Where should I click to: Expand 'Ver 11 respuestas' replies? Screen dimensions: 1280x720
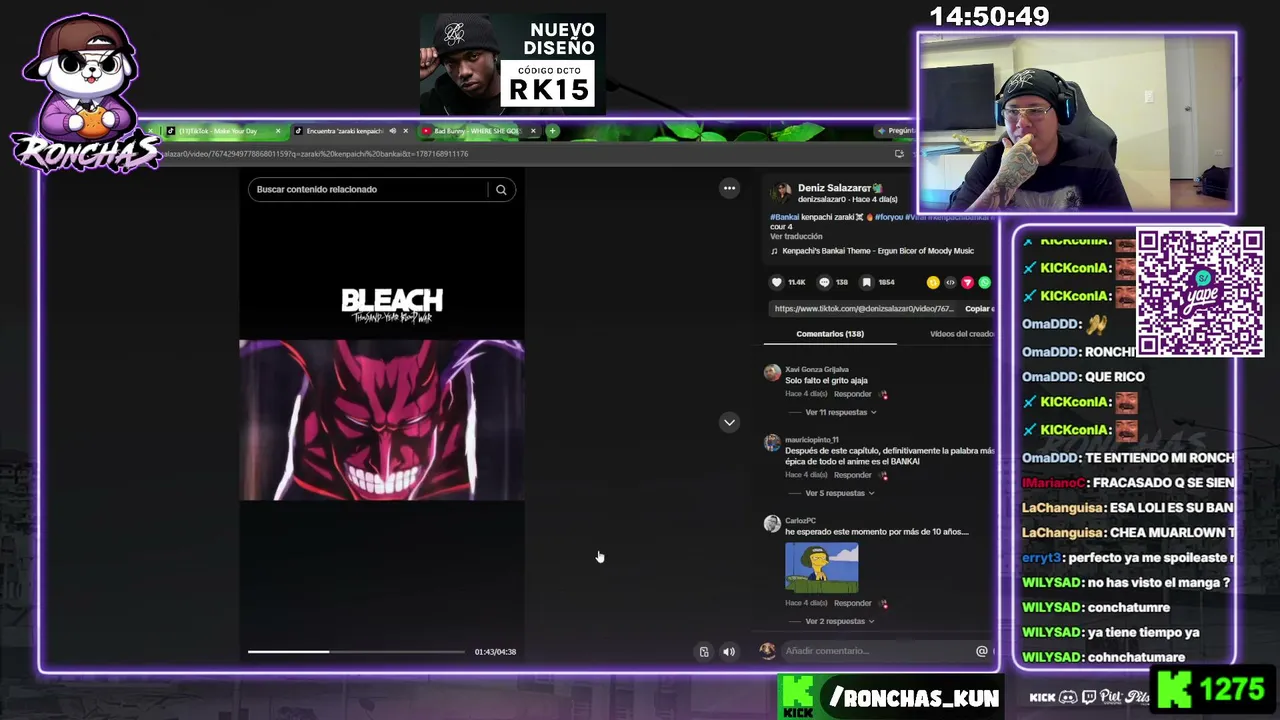tap(841, 412)
